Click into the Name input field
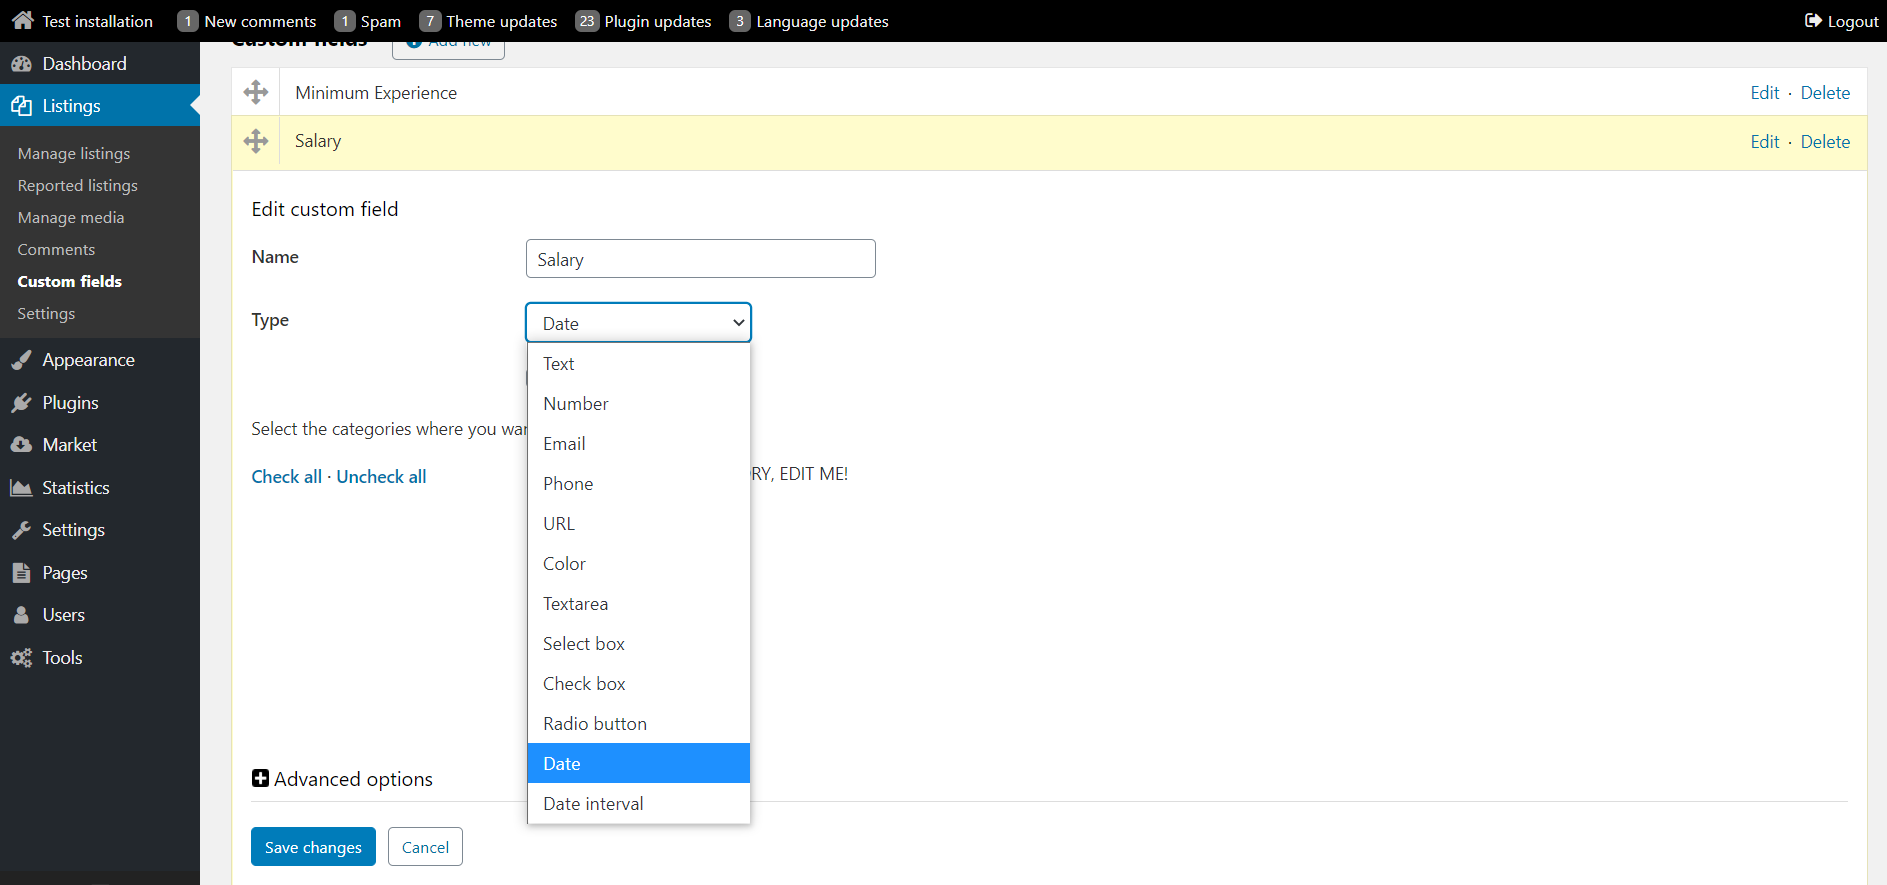 pyautogui.click(x=701, y=259)
